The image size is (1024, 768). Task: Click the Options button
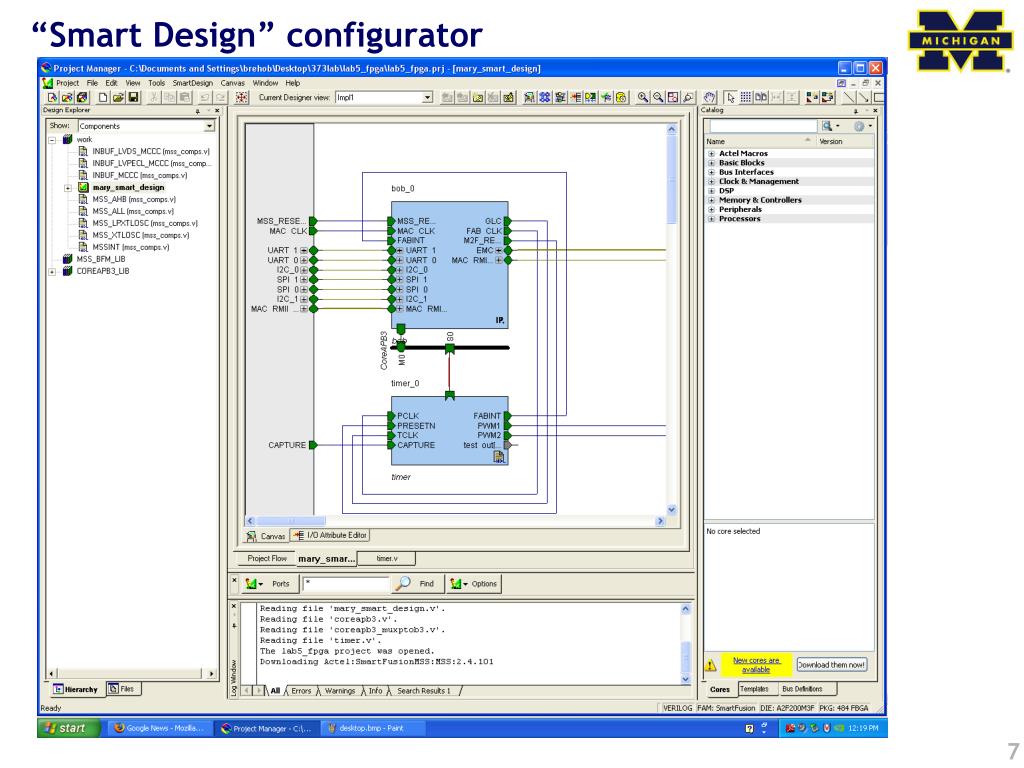coord(473,584)
